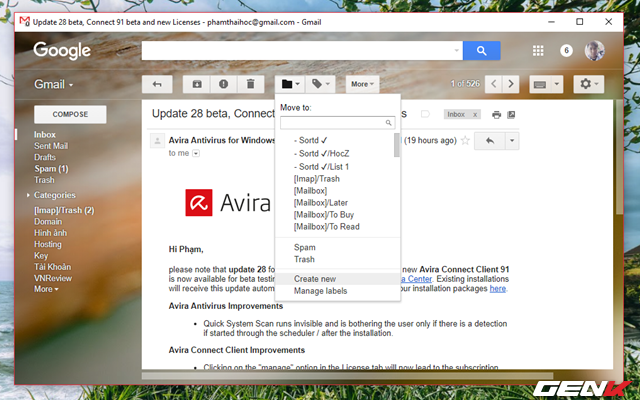Go to newer email with left chevron
The image size is (640, 400).
coord(494,84)
